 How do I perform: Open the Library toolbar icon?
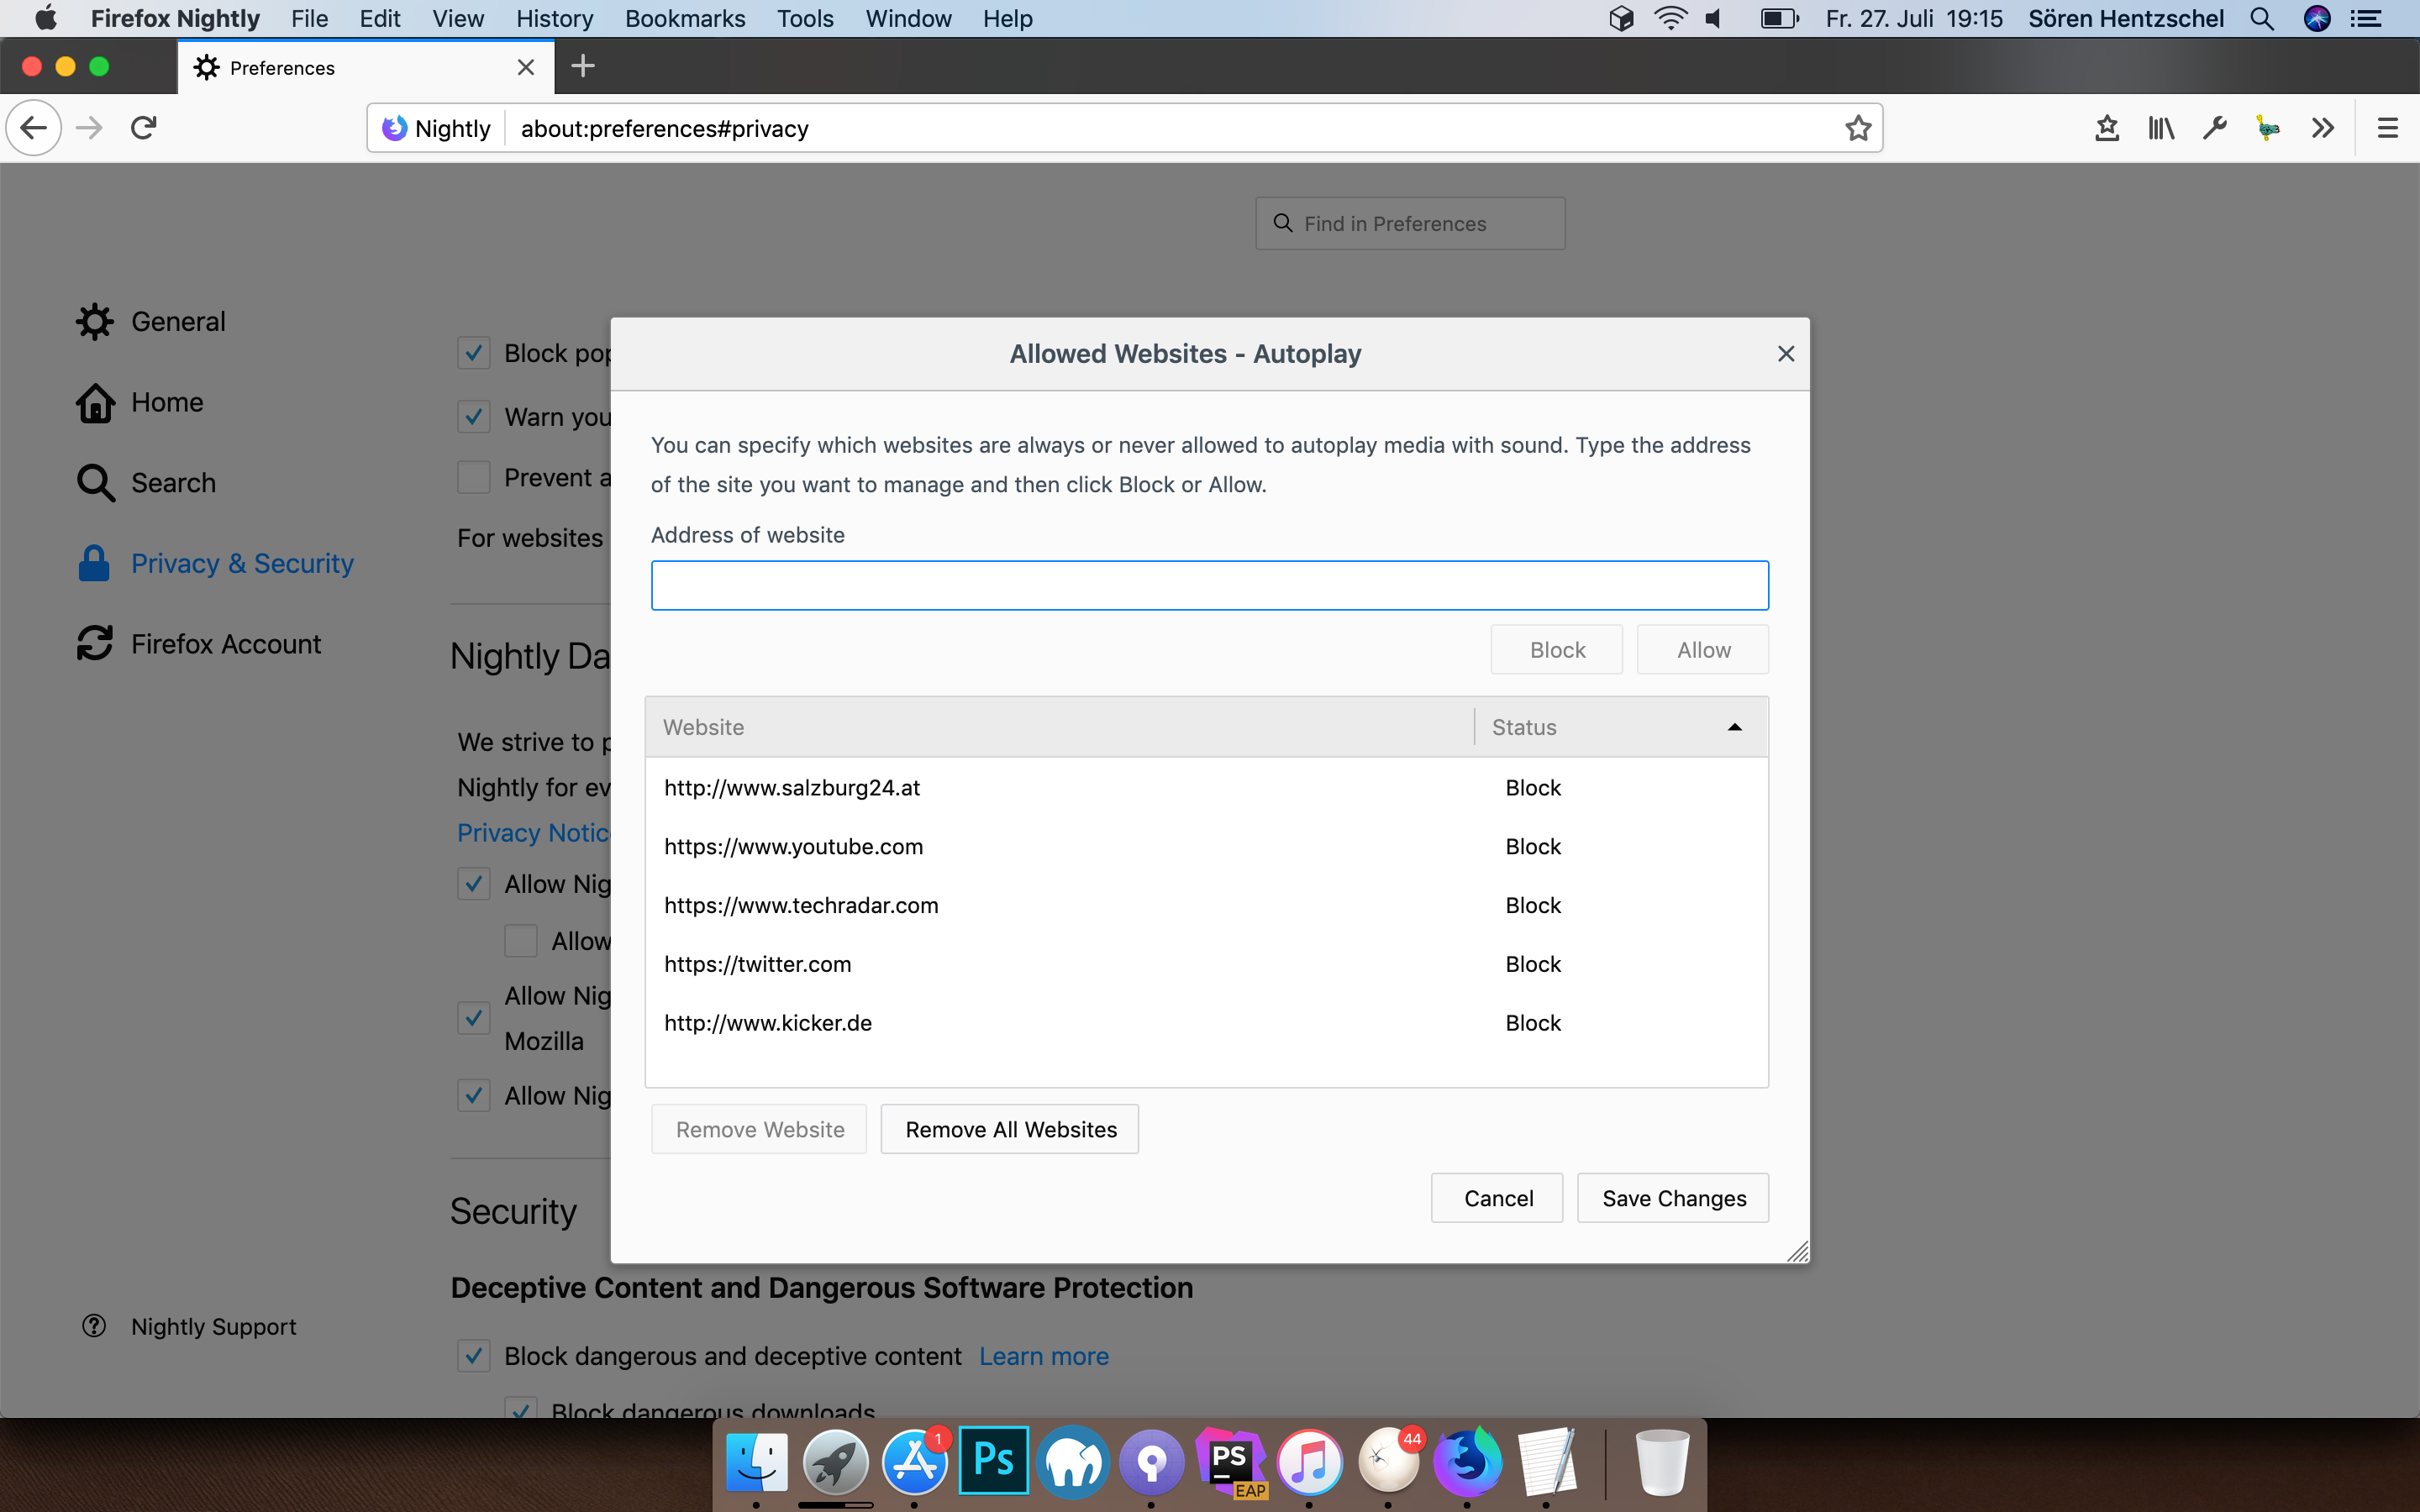click(2161, 128)
